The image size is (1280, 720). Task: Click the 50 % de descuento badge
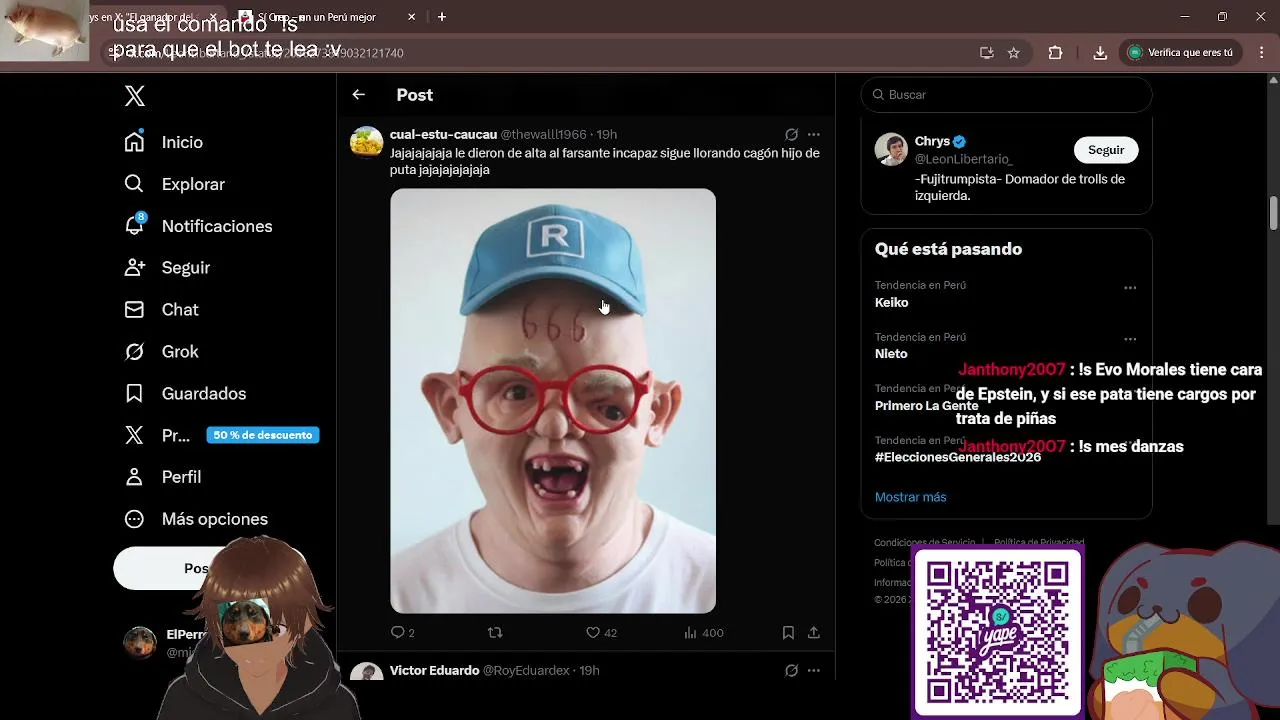(x=263, y=435)
